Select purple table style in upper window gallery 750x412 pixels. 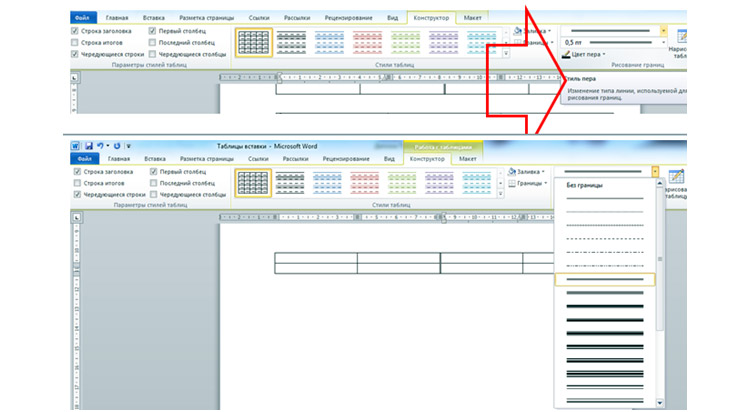point(443,42)
